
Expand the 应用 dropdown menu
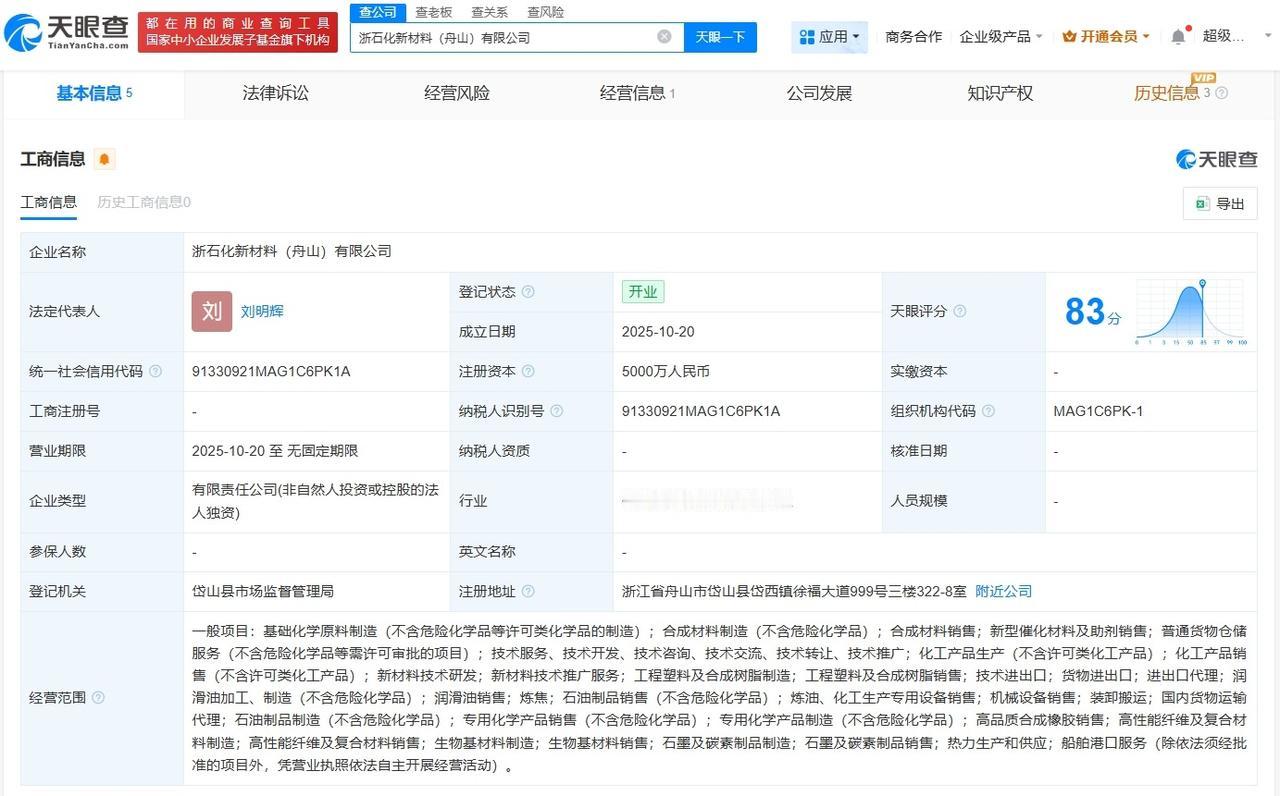tap(830, 37)
